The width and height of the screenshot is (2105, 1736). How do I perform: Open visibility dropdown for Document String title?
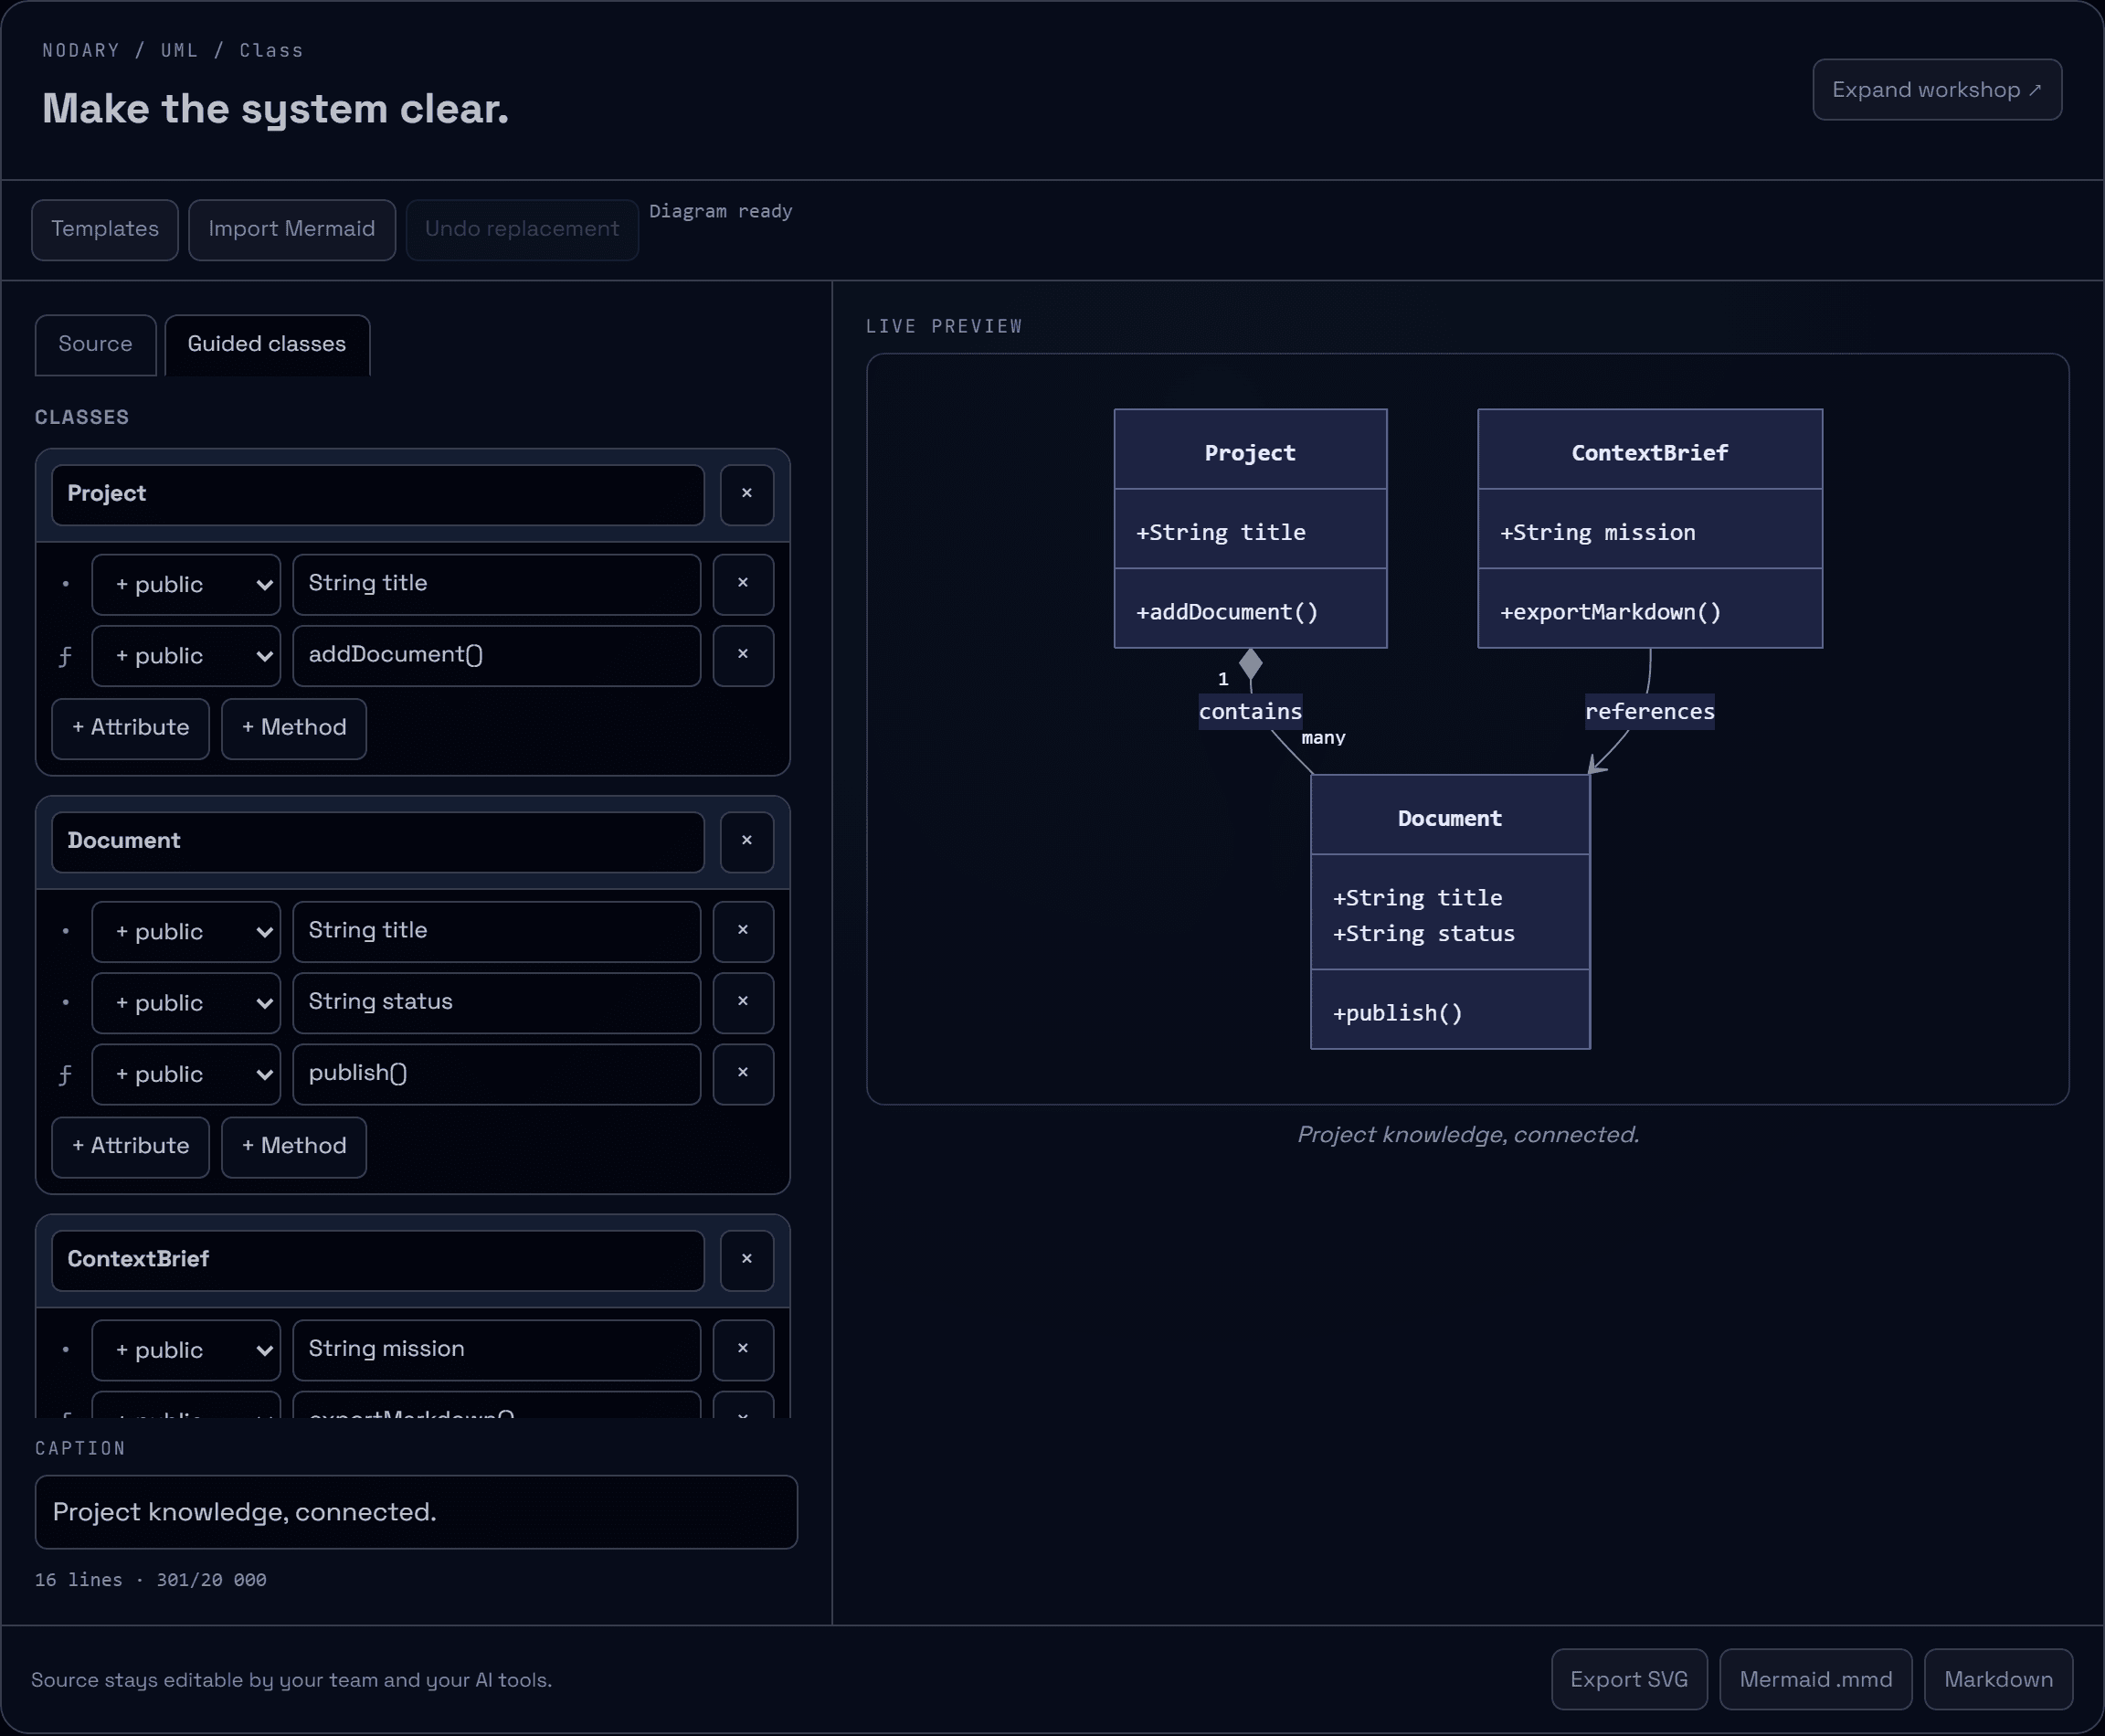(186, 931)
